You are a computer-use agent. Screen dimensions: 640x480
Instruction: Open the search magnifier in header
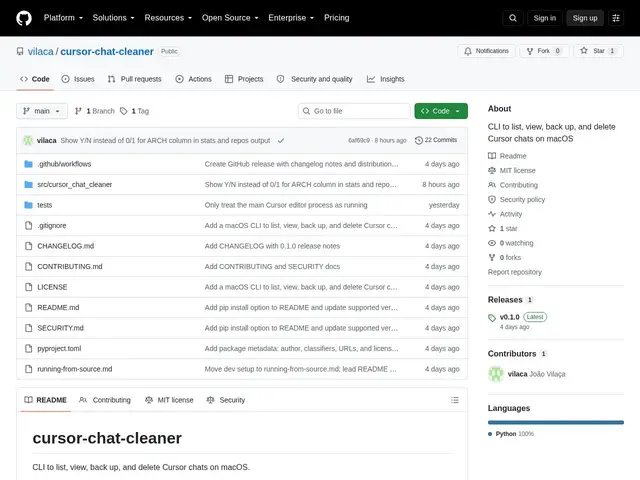pos(513,18)
